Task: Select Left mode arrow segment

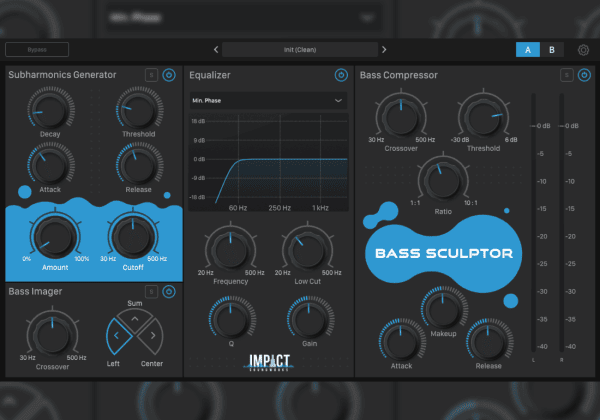Action: pos(118,336)
